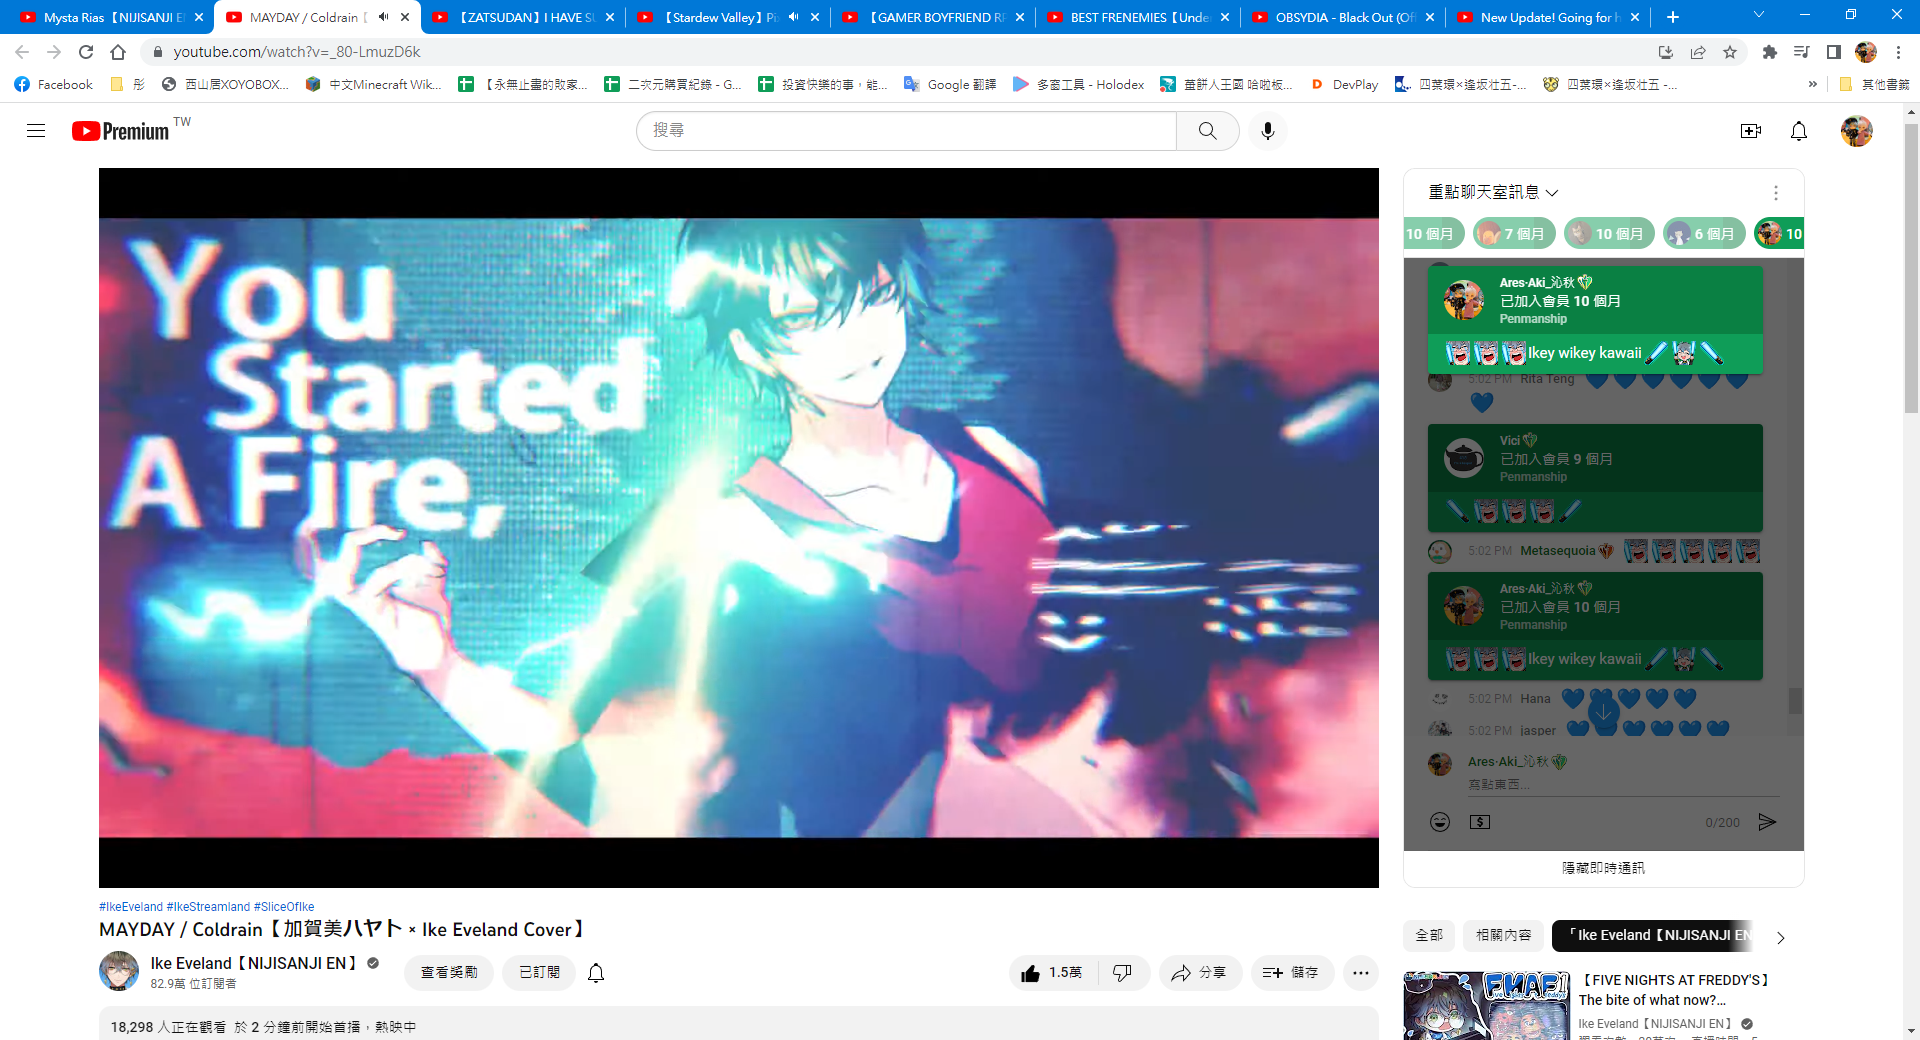Select the 全部 filter chip
The image size is (1920, 1040).
(x=1429, y=936)
